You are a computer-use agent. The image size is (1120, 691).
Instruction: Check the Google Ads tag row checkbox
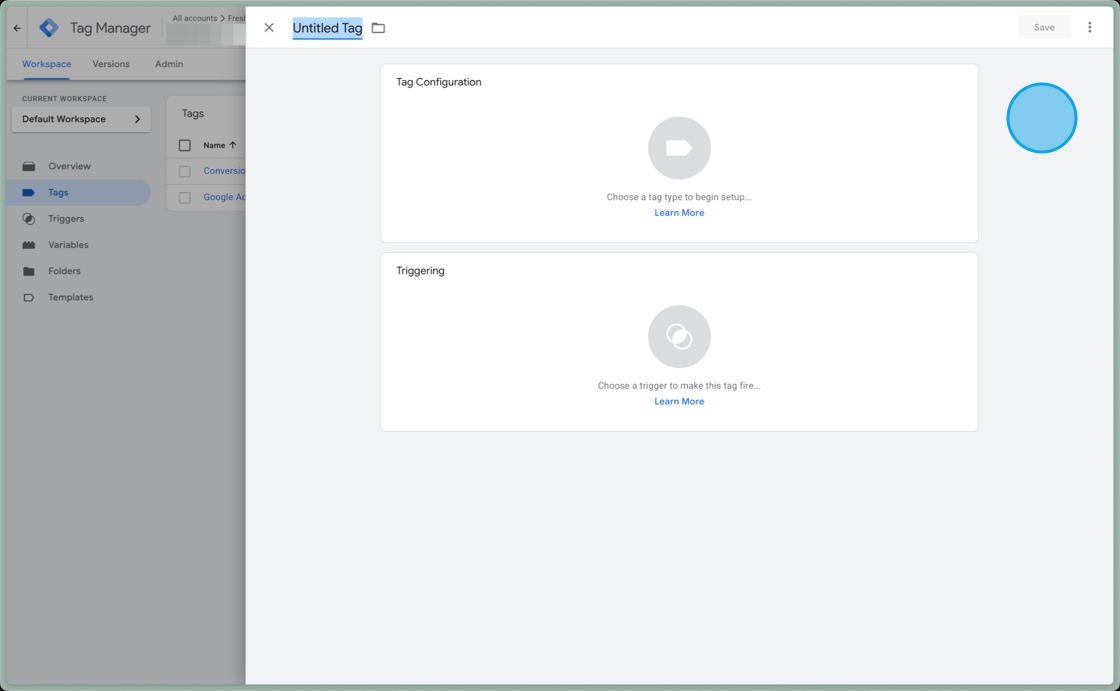[184, 197]
